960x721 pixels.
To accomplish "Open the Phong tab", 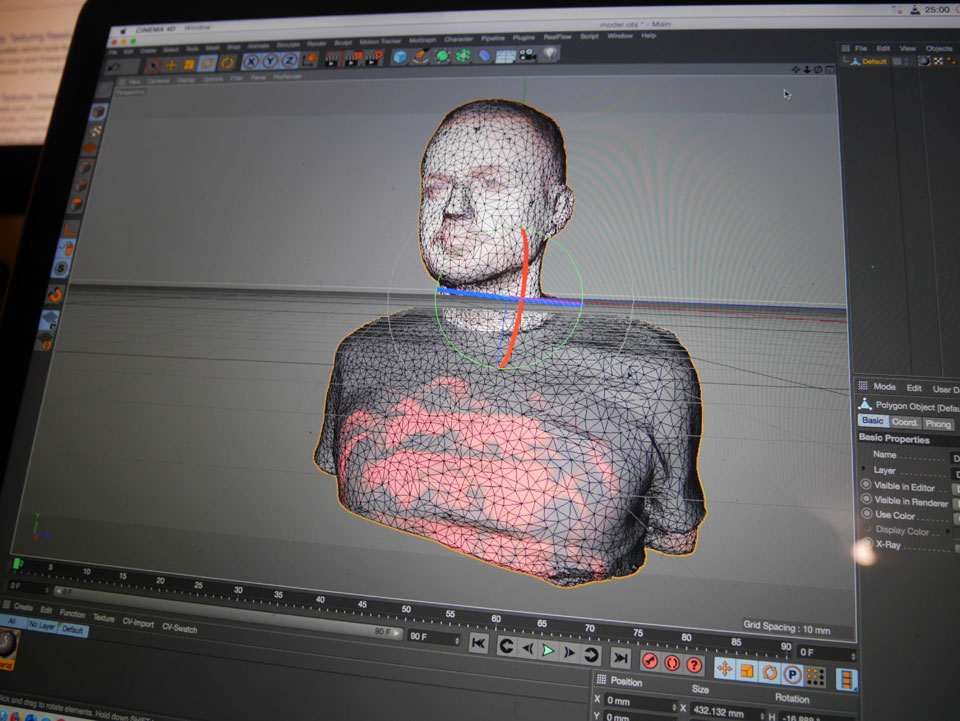I will click(937, 424).
